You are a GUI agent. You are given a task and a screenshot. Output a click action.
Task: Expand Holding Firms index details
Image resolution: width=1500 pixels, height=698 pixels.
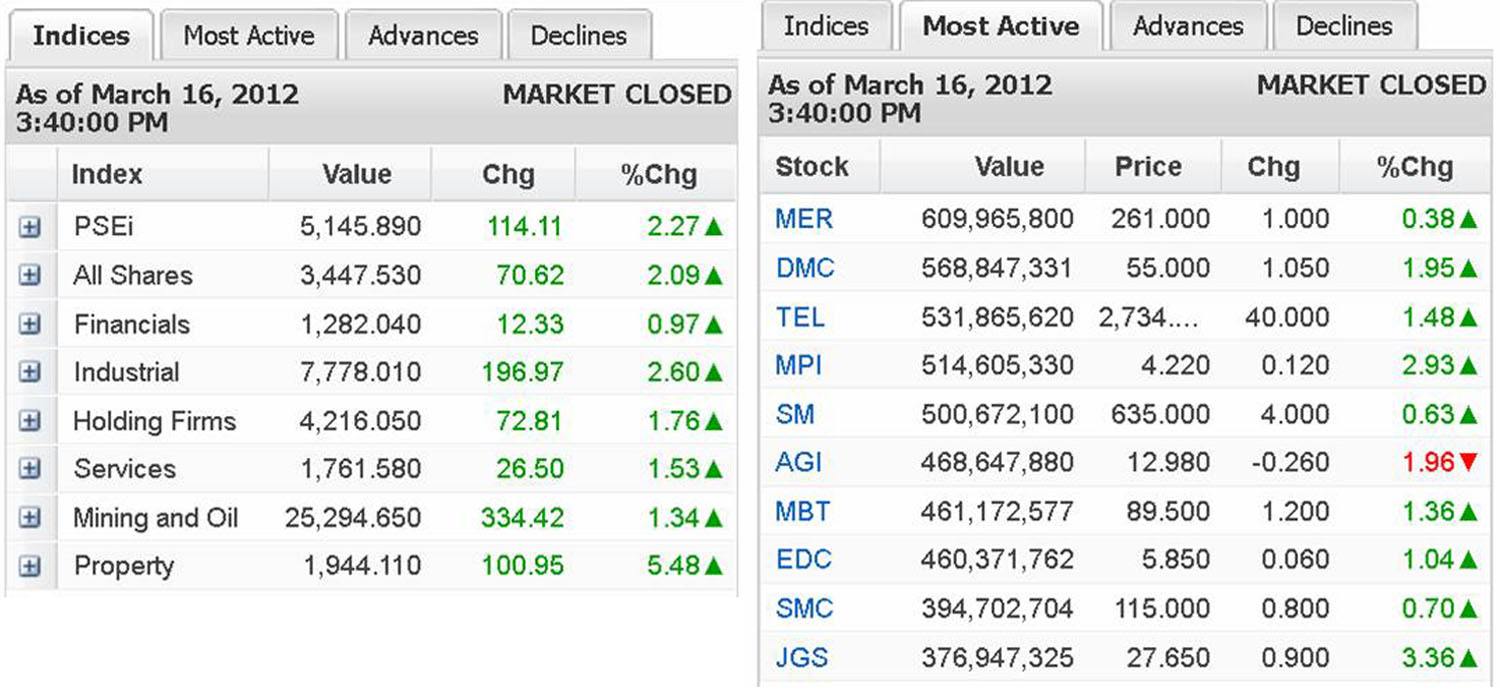[x=30, y=422]
